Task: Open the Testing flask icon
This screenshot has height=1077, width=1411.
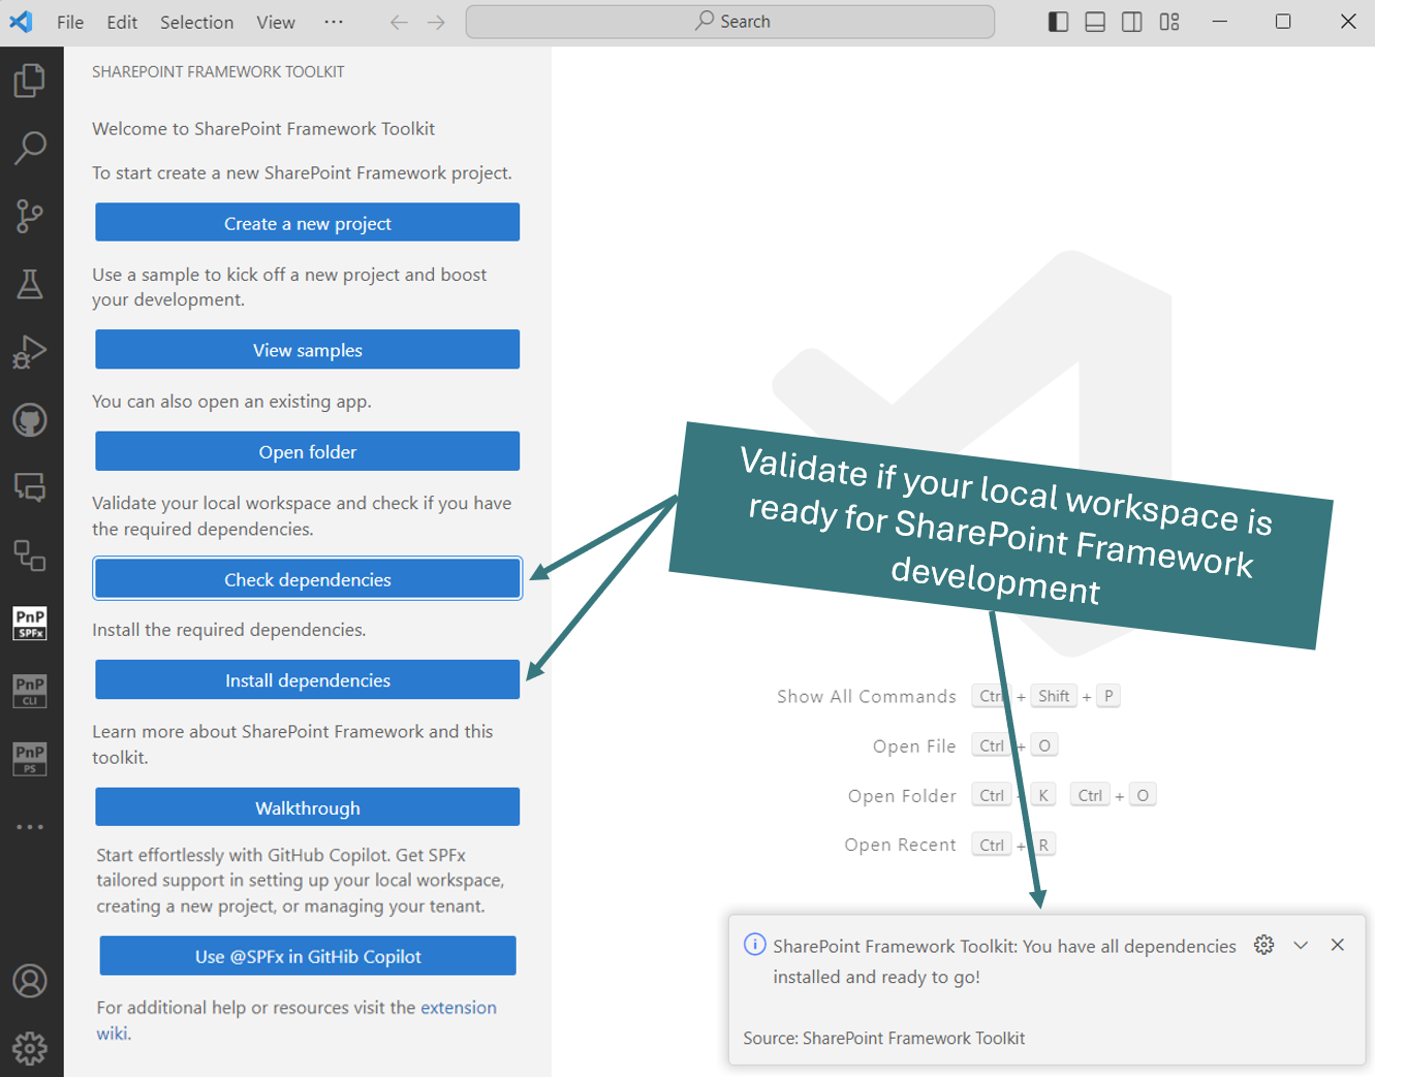Action: (x=30, y=284)
